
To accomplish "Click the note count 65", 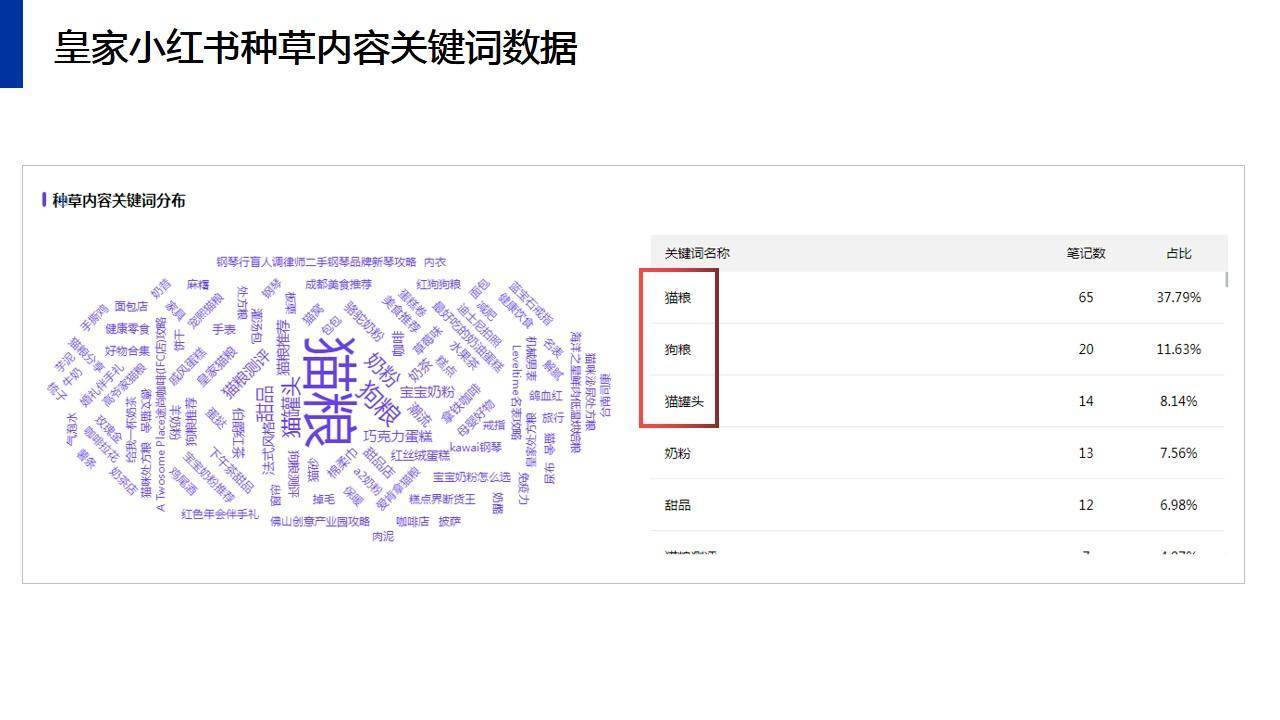I will point(1086,298).
